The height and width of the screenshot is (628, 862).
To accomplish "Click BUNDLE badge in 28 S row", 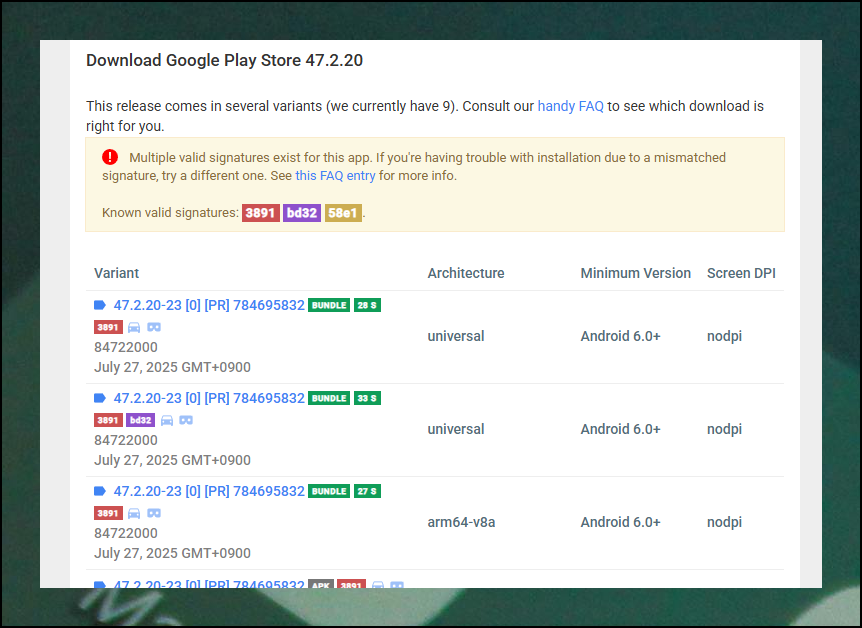I will pos(329,305).
